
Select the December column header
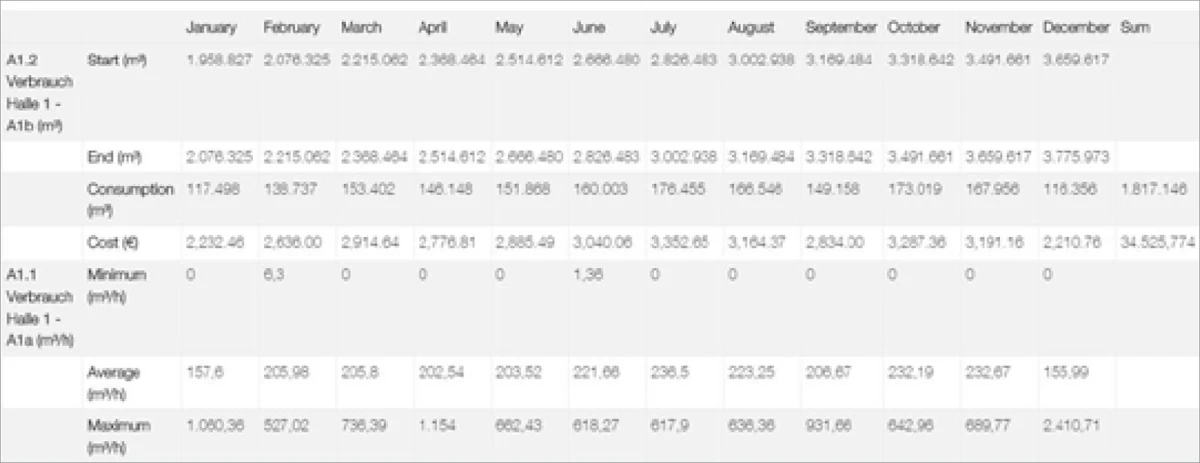point(1076,27)
